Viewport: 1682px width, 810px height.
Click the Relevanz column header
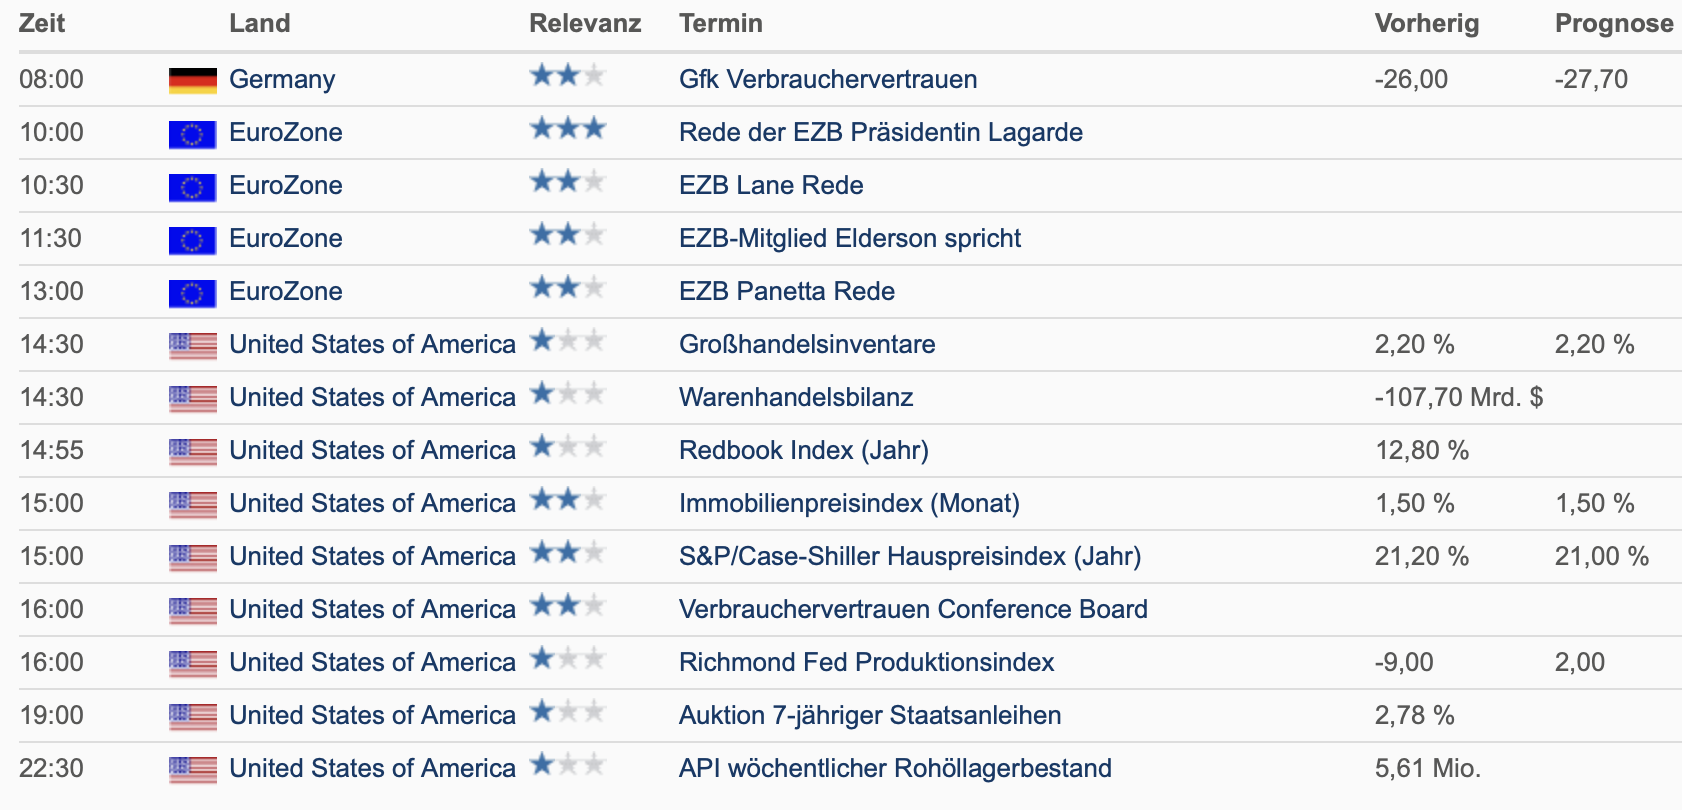click(585, 23)
